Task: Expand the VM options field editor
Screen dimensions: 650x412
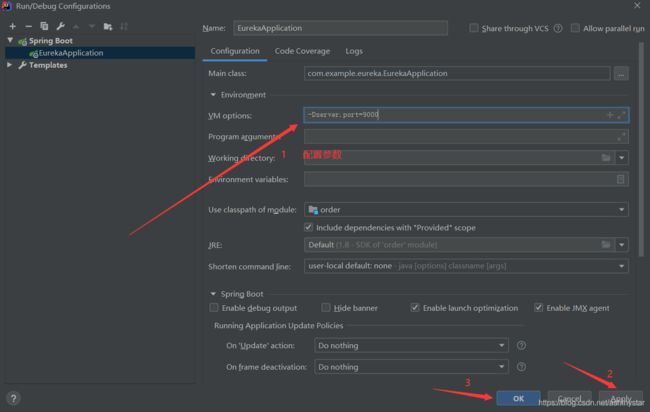Action: coord(621,115)
